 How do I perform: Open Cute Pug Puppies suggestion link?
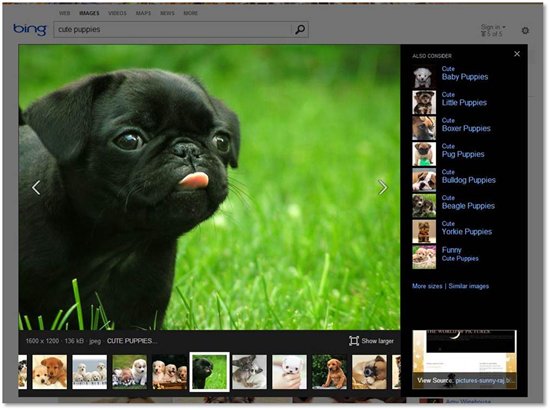coord(463,150)
